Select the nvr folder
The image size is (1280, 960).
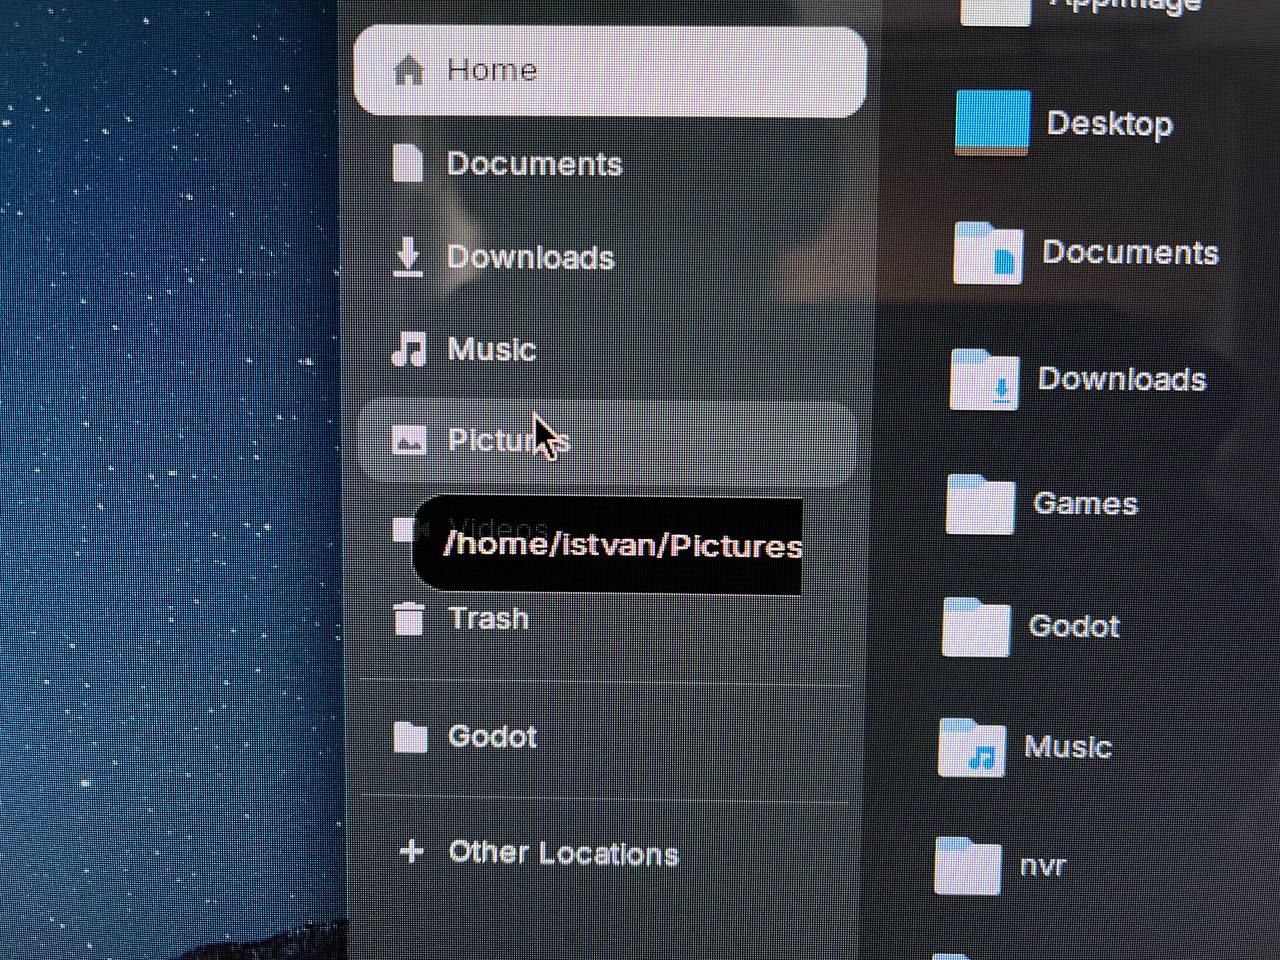pyautogui.click(x=1001, y=866)
